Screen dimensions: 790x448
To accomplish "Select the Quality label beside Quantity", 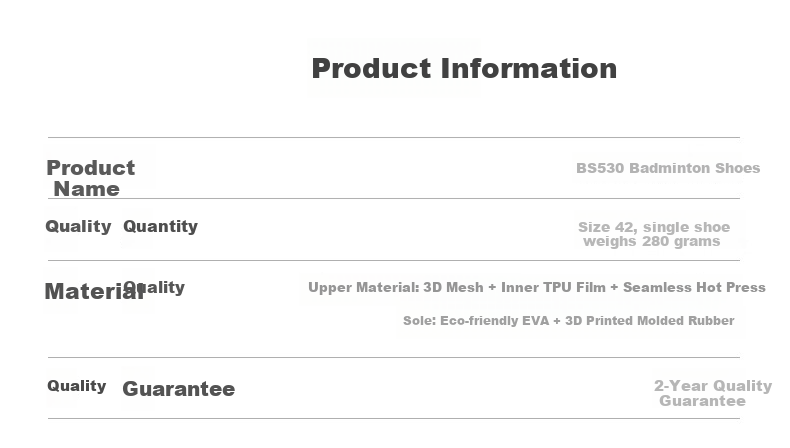I will (78, 227).
